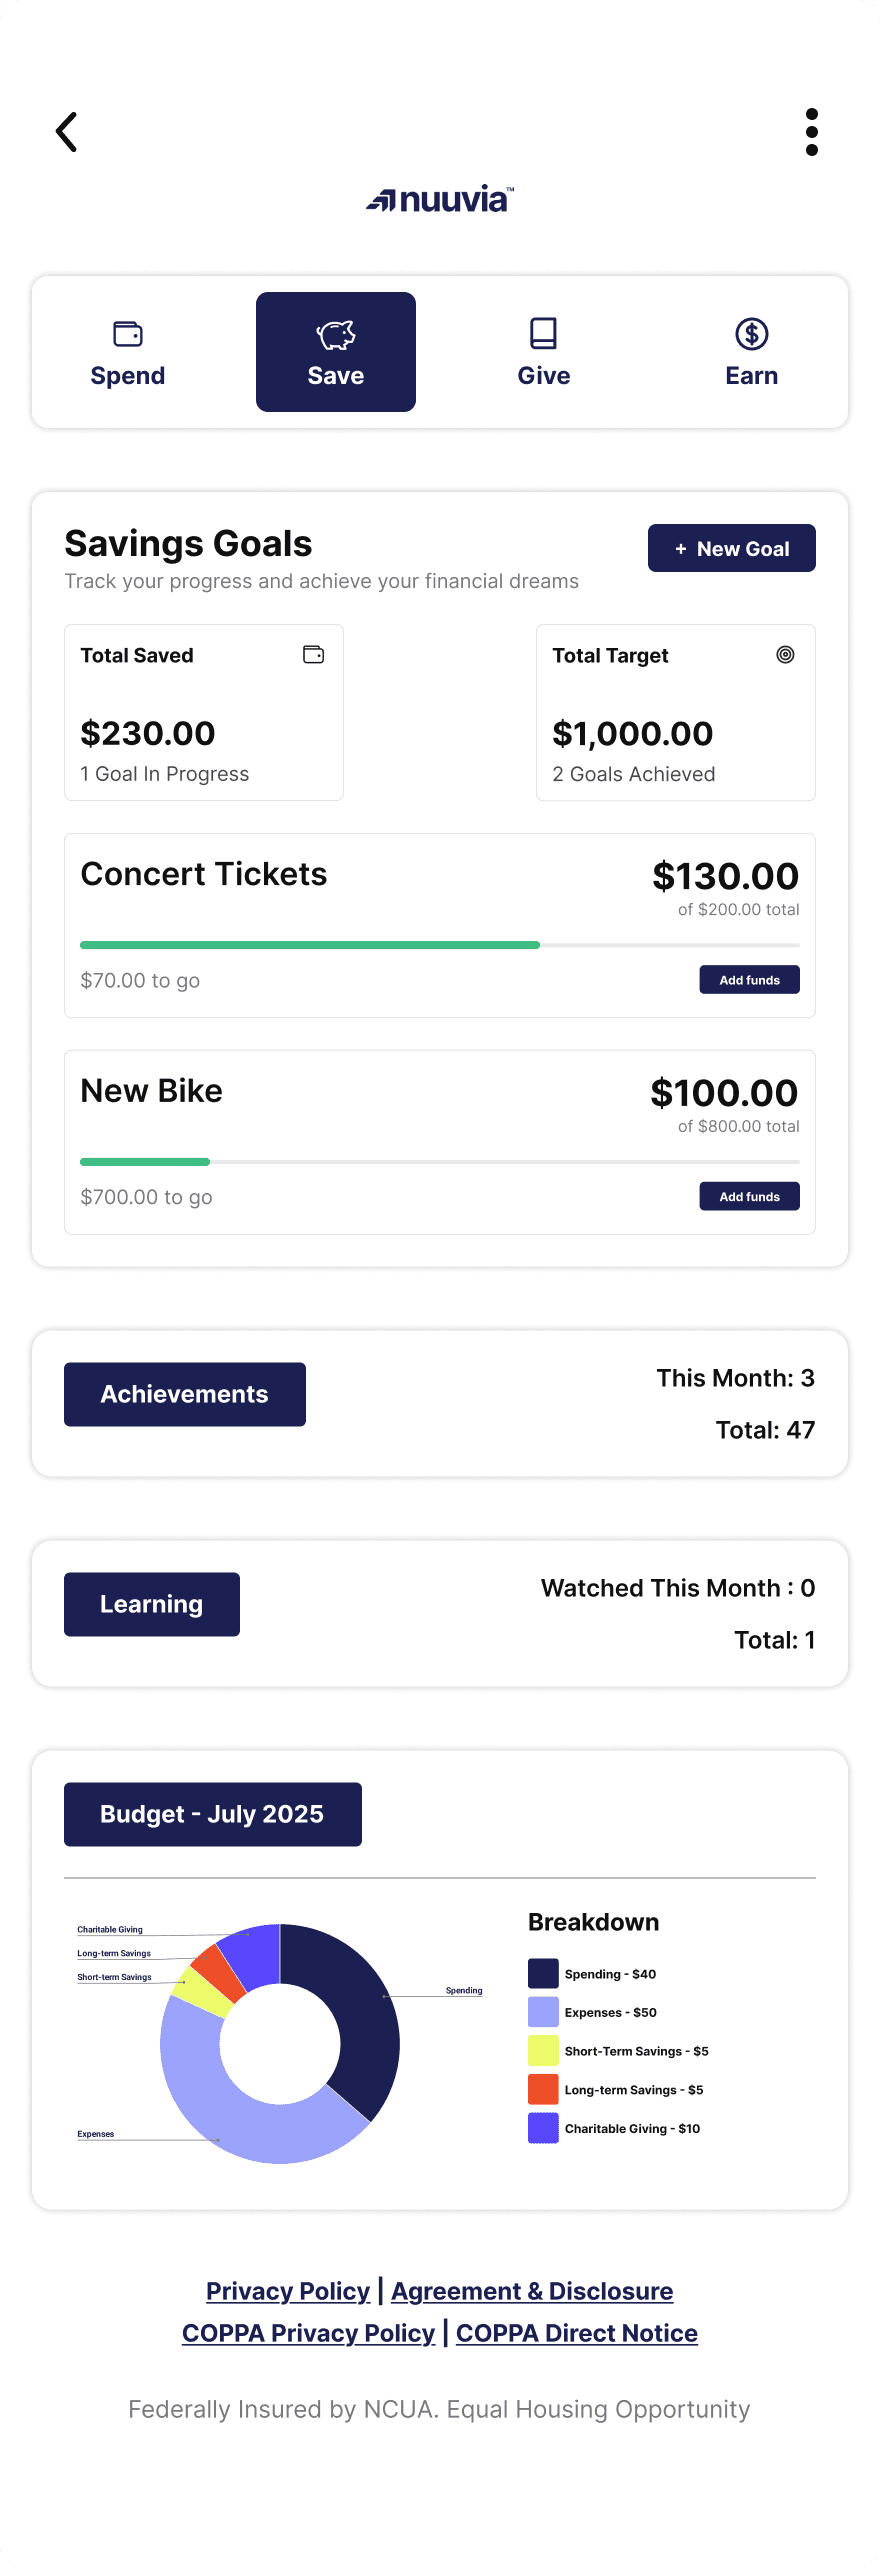This screenshot has width=880, height=2568.
Task: Click the Nuuvia logo
Action: (440, 200)
